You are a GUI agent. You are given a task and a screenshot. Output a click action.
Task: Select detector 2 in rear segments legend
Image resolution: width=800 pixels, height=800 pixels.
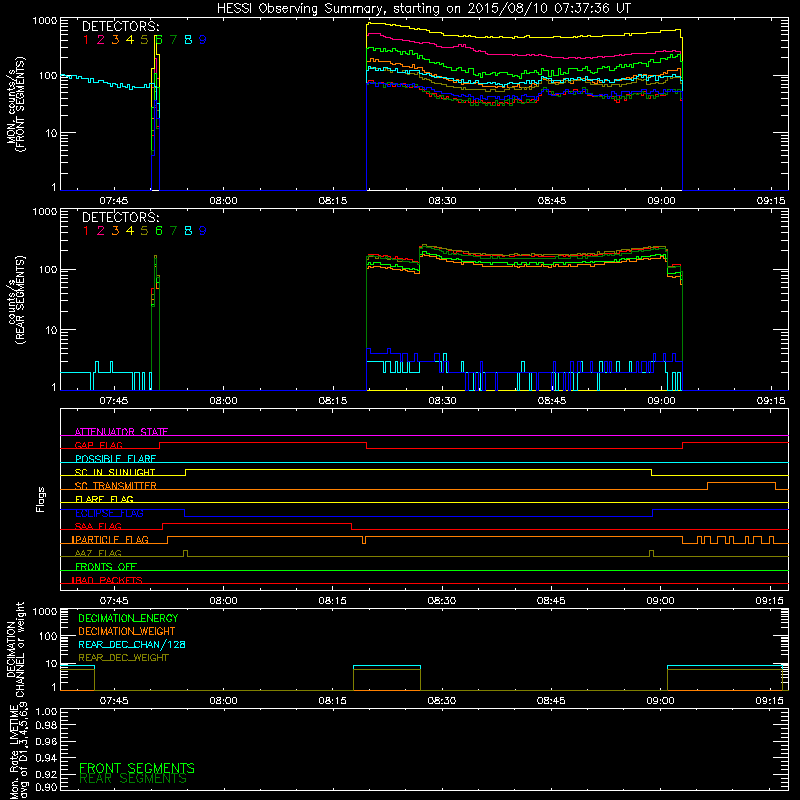point(101,231)
